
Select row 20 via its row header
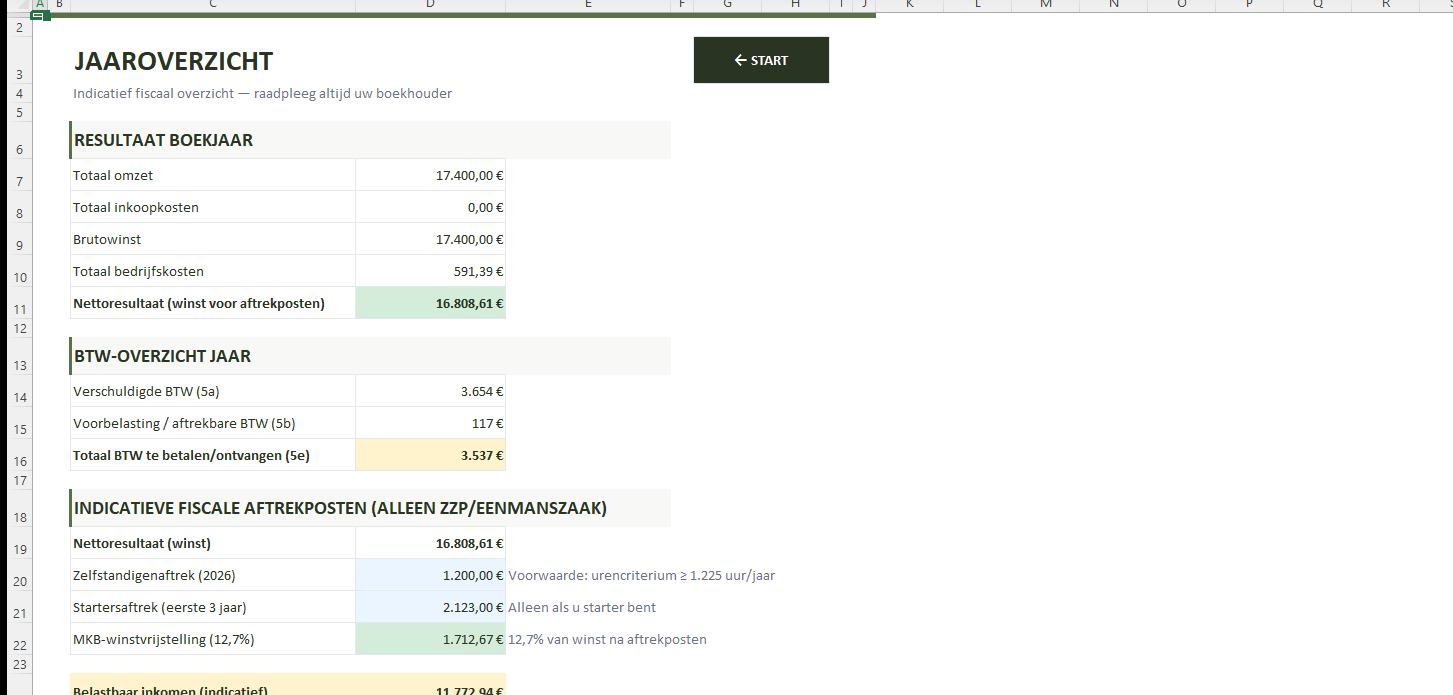(16, 581)
